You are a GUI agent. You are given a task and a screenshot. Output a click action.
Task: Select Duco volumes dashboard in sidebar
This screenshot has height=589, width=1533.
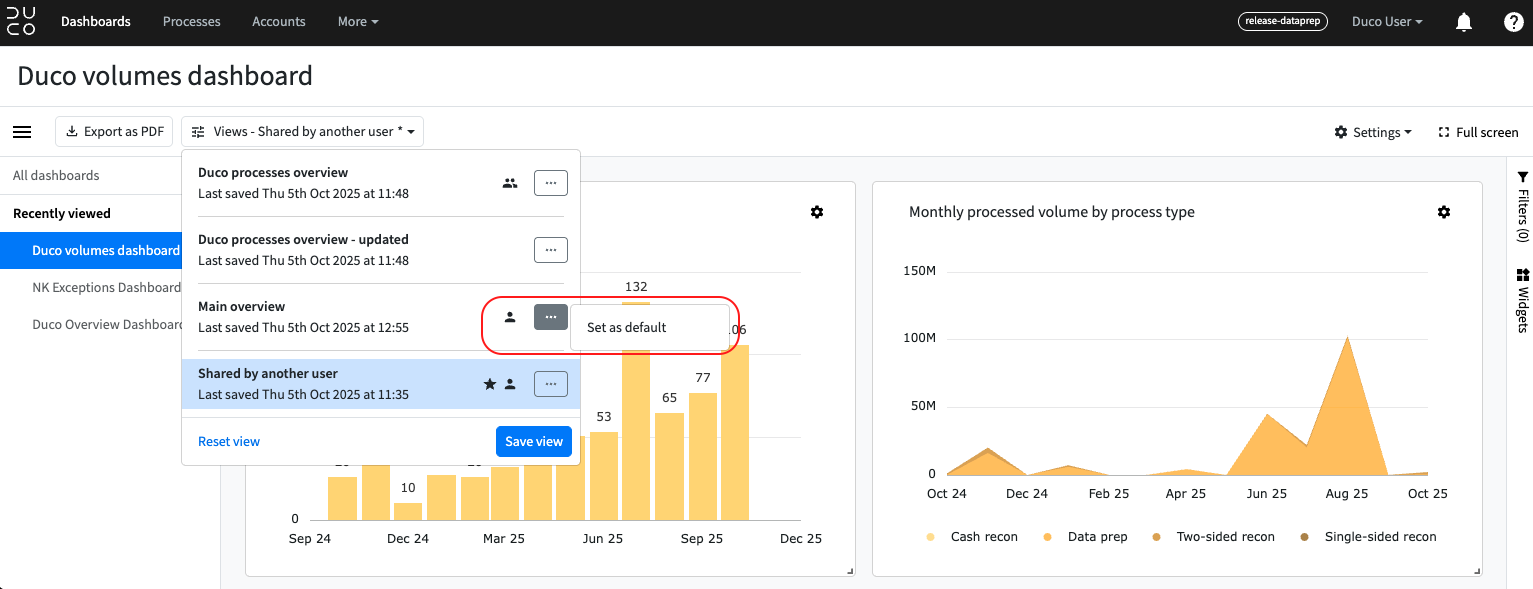(x=90, y=251)
